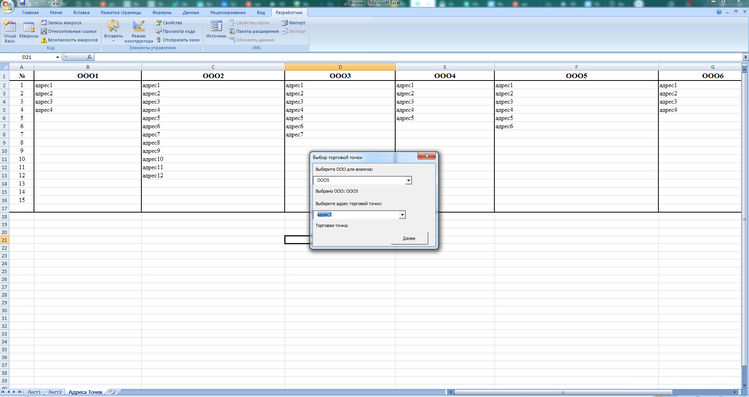The width and height of the screenshot is (749, 397).
Task: Click Отобразить окно button
Action: click(x=178, y=40)
